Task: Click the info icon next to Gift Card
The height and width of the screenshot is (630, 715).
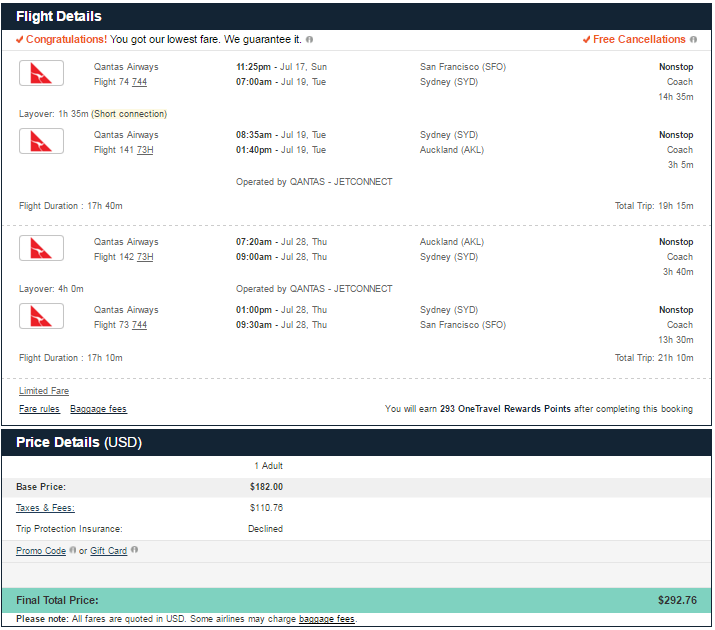Action: (x=134, y=550)
